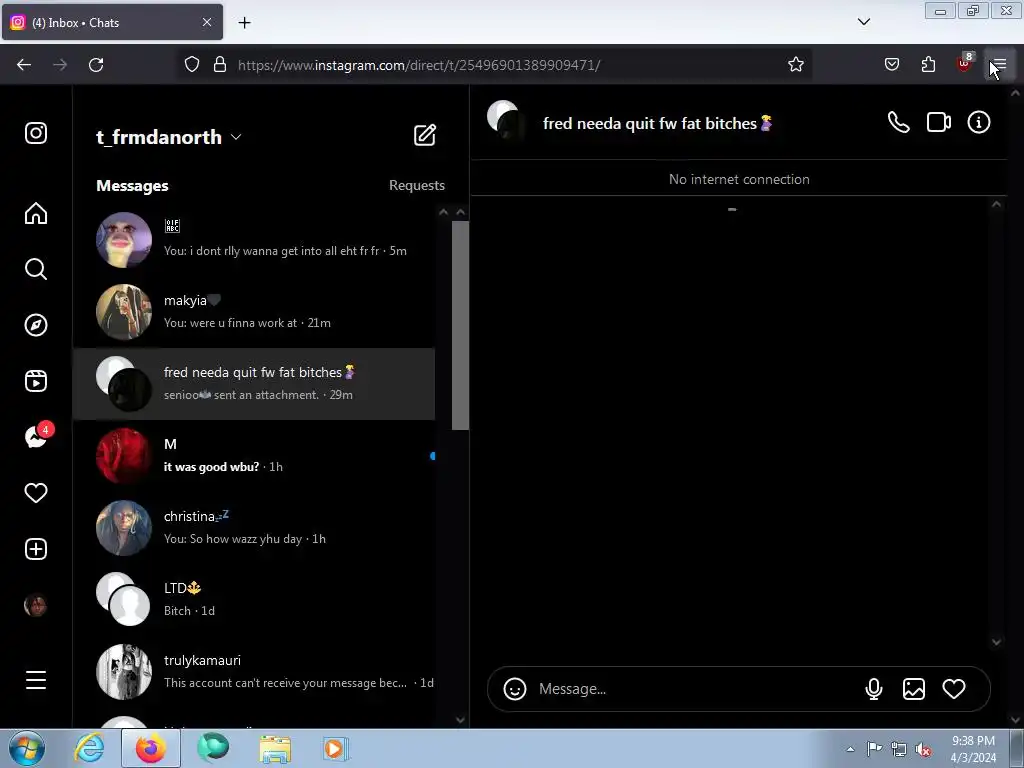
Task: Open the More hamburger menu in sidebar
Action: [x=36, y=680]
